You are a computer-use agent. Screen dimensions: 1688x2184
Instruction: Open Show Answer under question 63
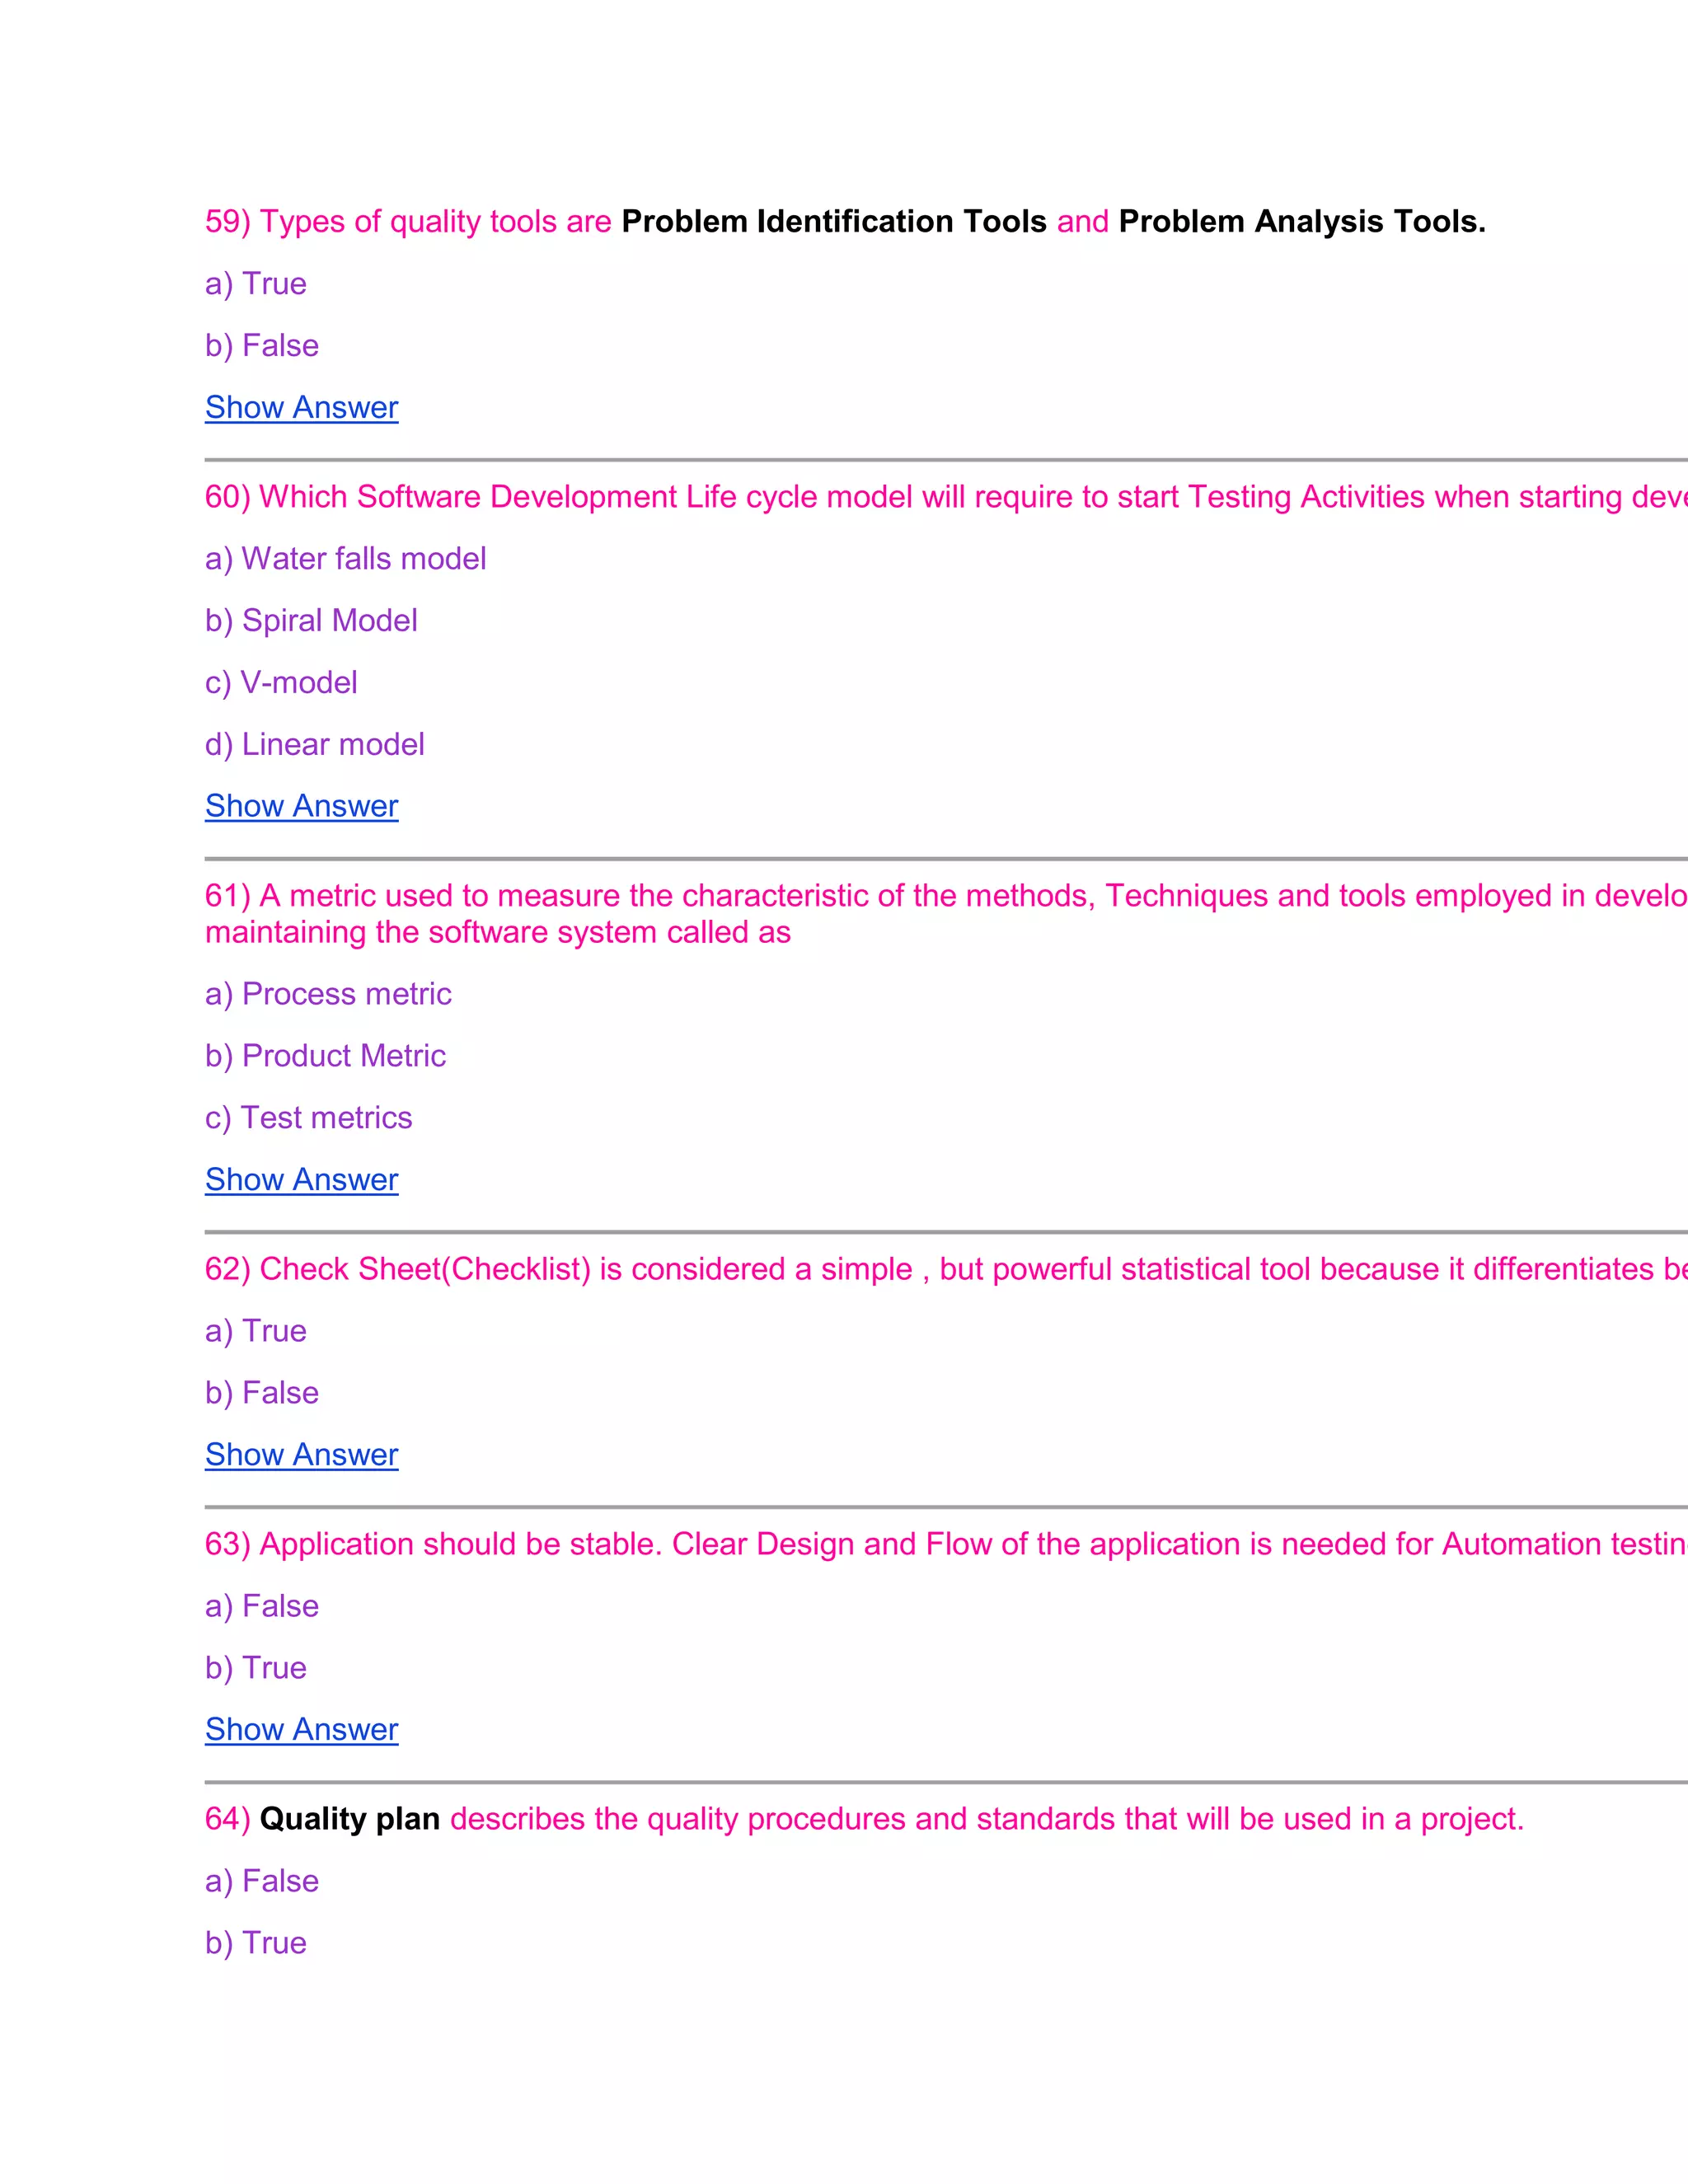click(x=301, y=1730)
